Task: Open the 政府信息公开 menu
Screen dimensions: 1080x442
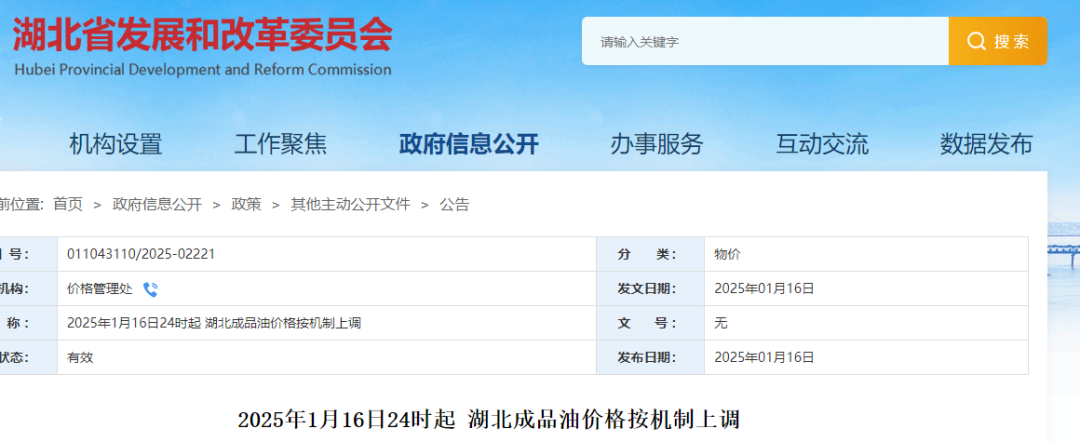Action: 468,144
